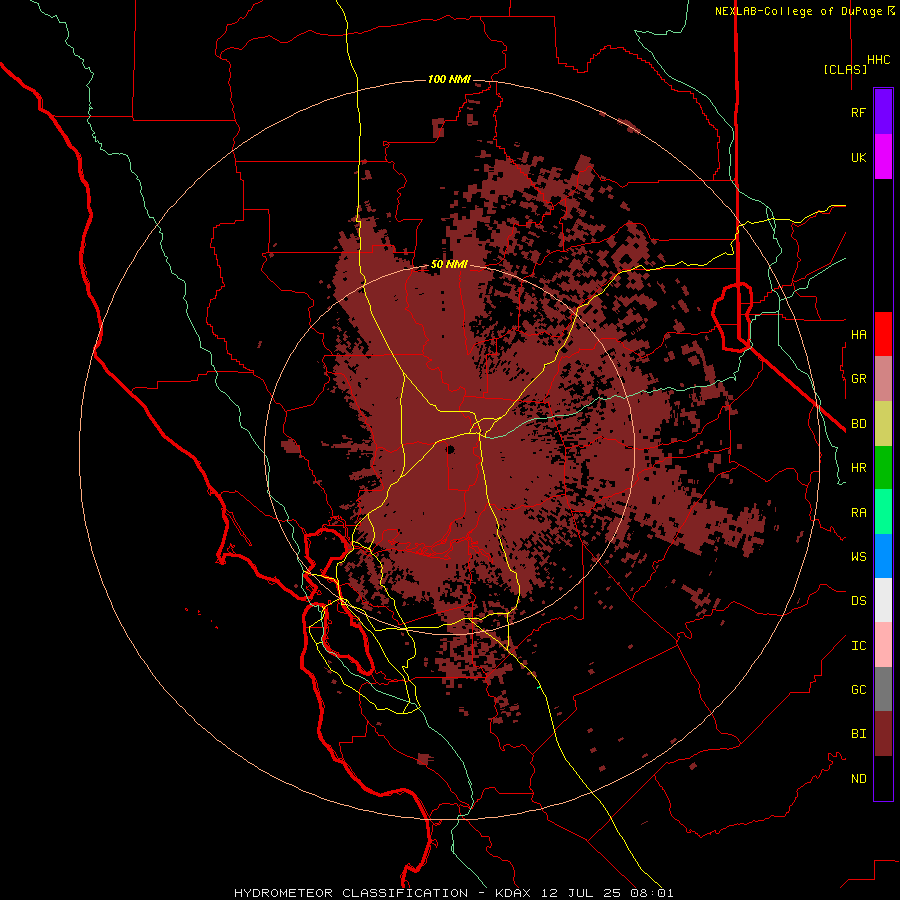Click the GC legend label
Viewport: 900px width, 900px height.
coord(858,690)
